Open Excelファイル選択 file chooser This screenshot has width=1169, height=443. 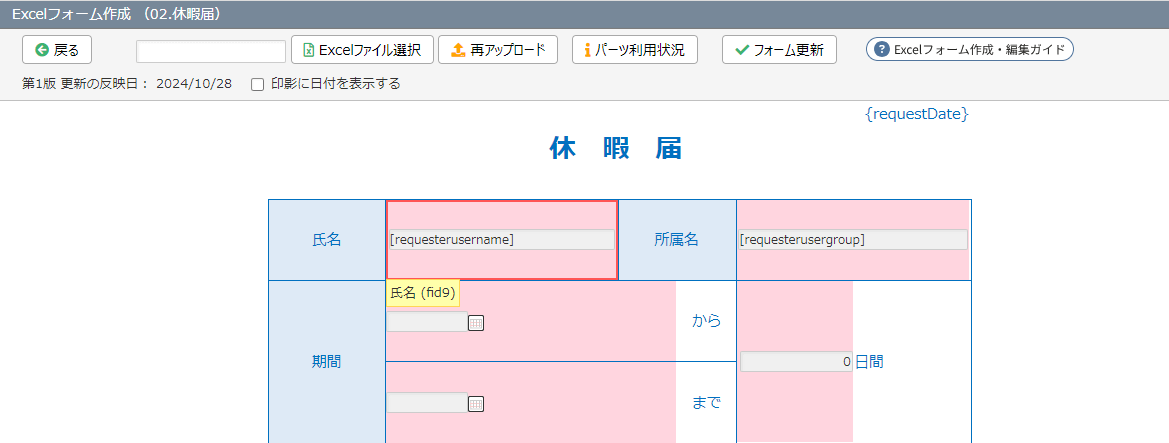pos(362,50)
